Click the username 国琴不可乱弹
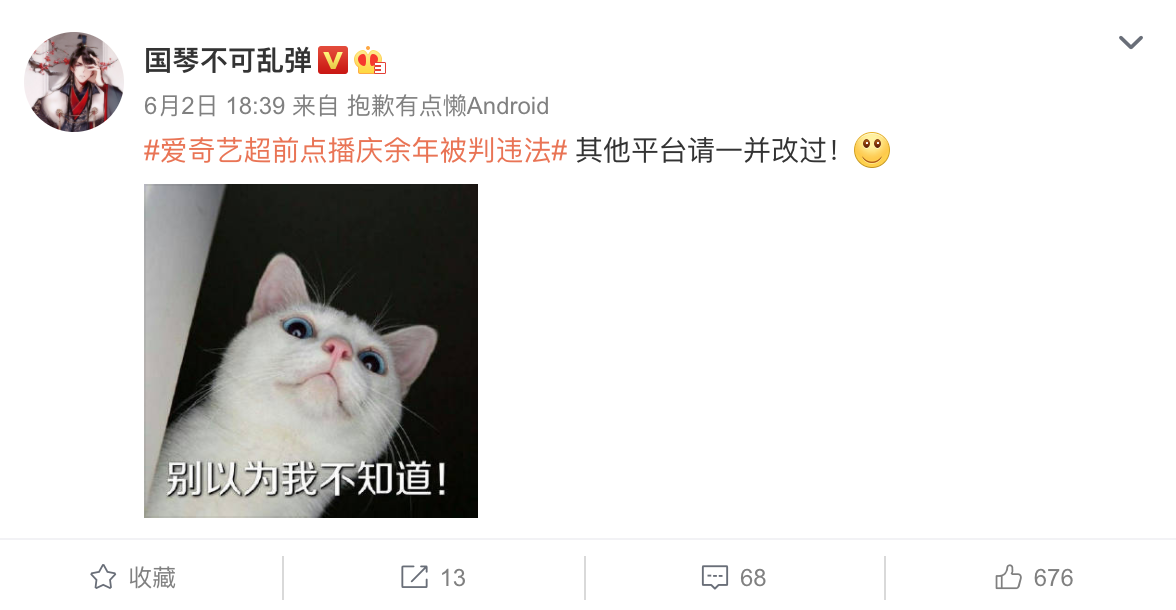1176x610 pixels. 228,60
